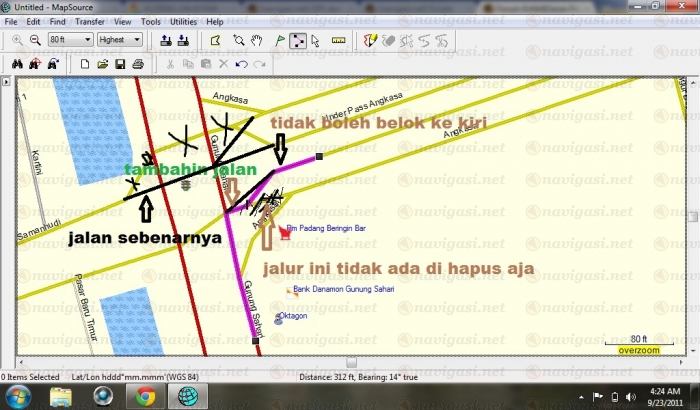Select the Hand pan tool
700x410 pixels.
click(257, 41)
